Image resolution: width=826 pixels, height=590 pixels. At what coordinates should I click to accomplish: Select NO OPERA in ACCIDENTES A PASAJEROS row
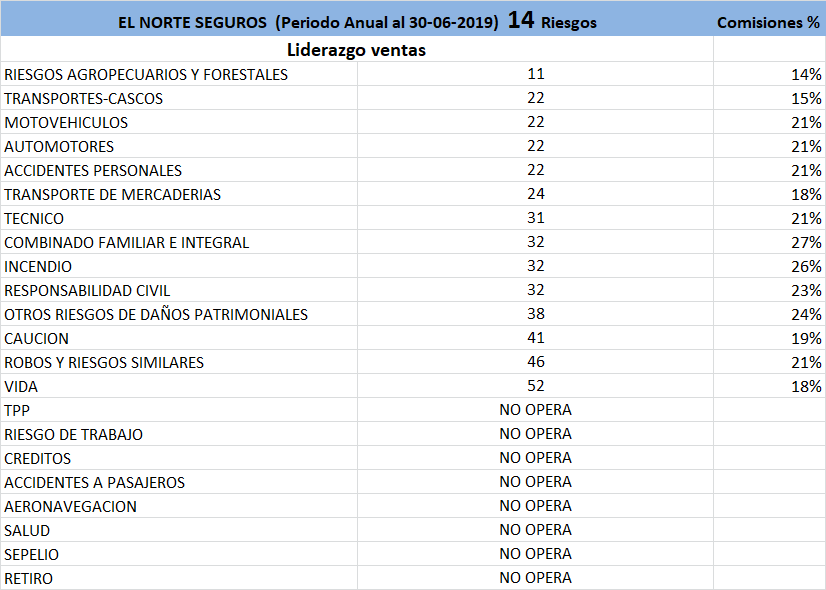(x=536, y=482)
